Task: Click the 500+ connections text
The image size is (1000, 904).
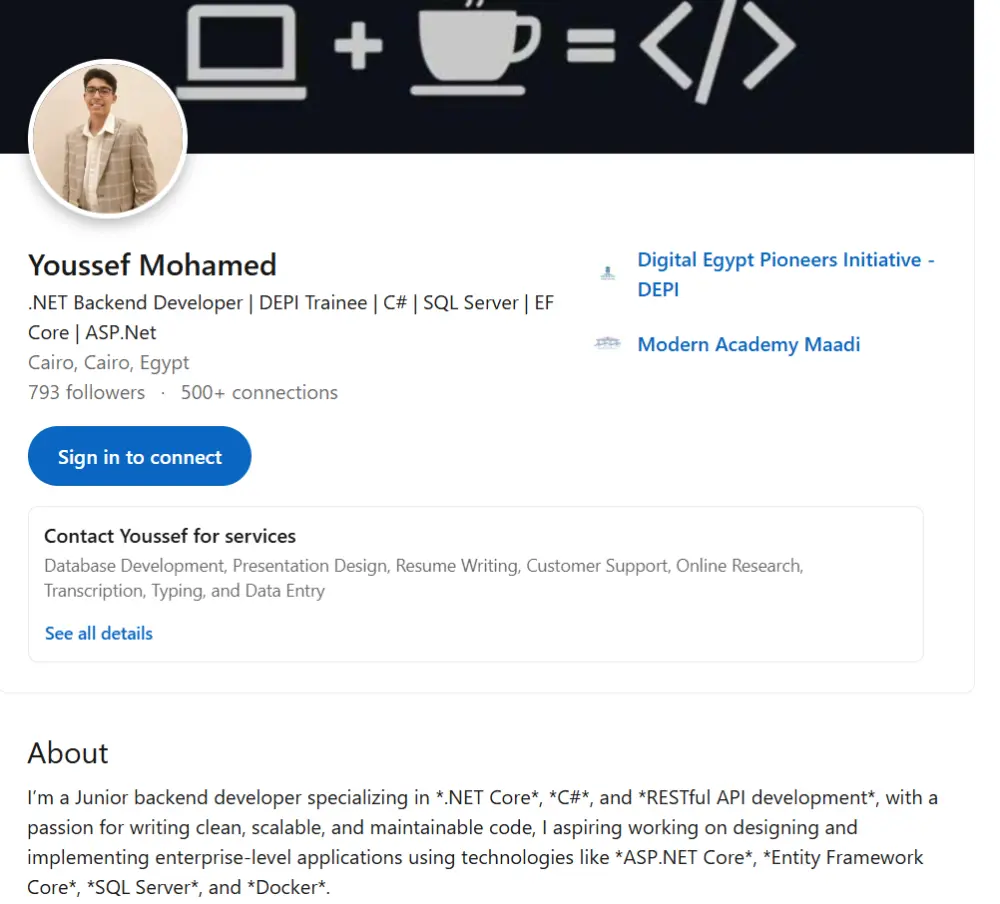Action: (x=259, y=392)
